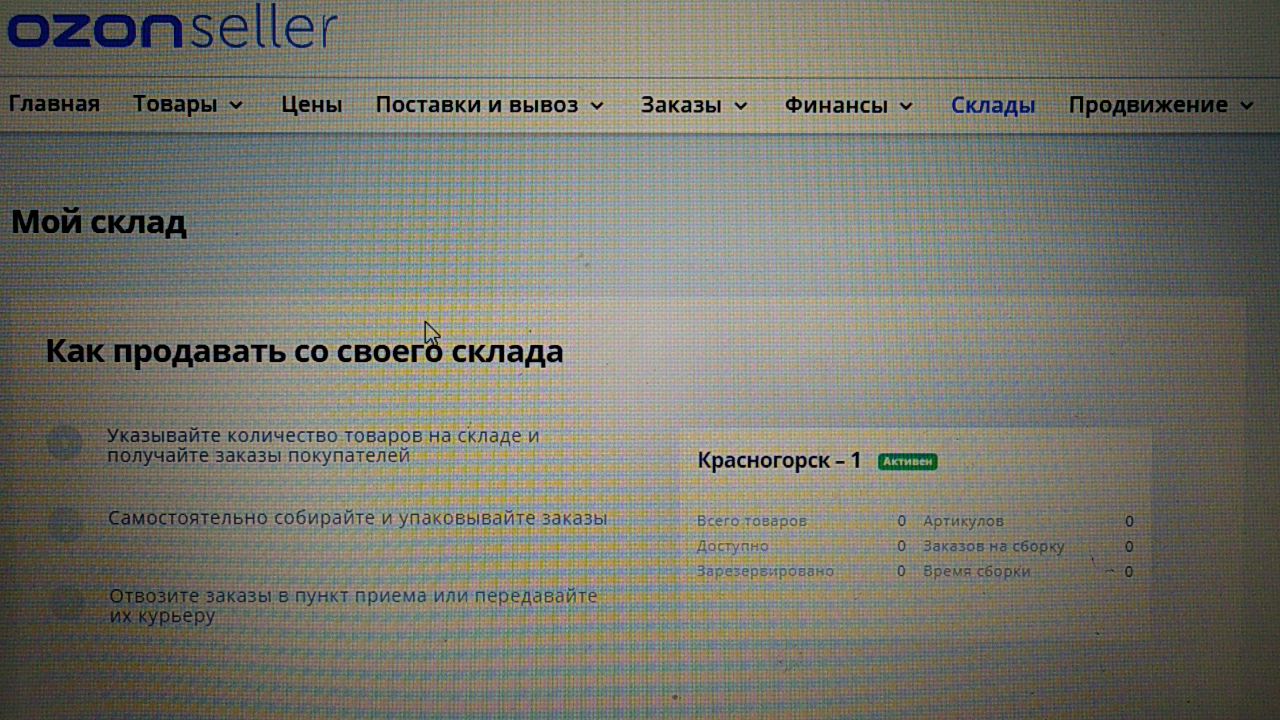Screen dimensions: 1280x720
Task: Expand the Финансы dropdown chevron
Action: tap(906, 105)
